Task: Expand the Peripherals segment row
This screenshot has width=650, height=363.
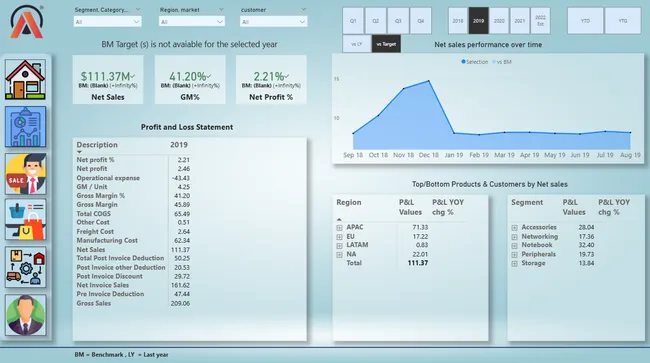Action: point(514,254)
